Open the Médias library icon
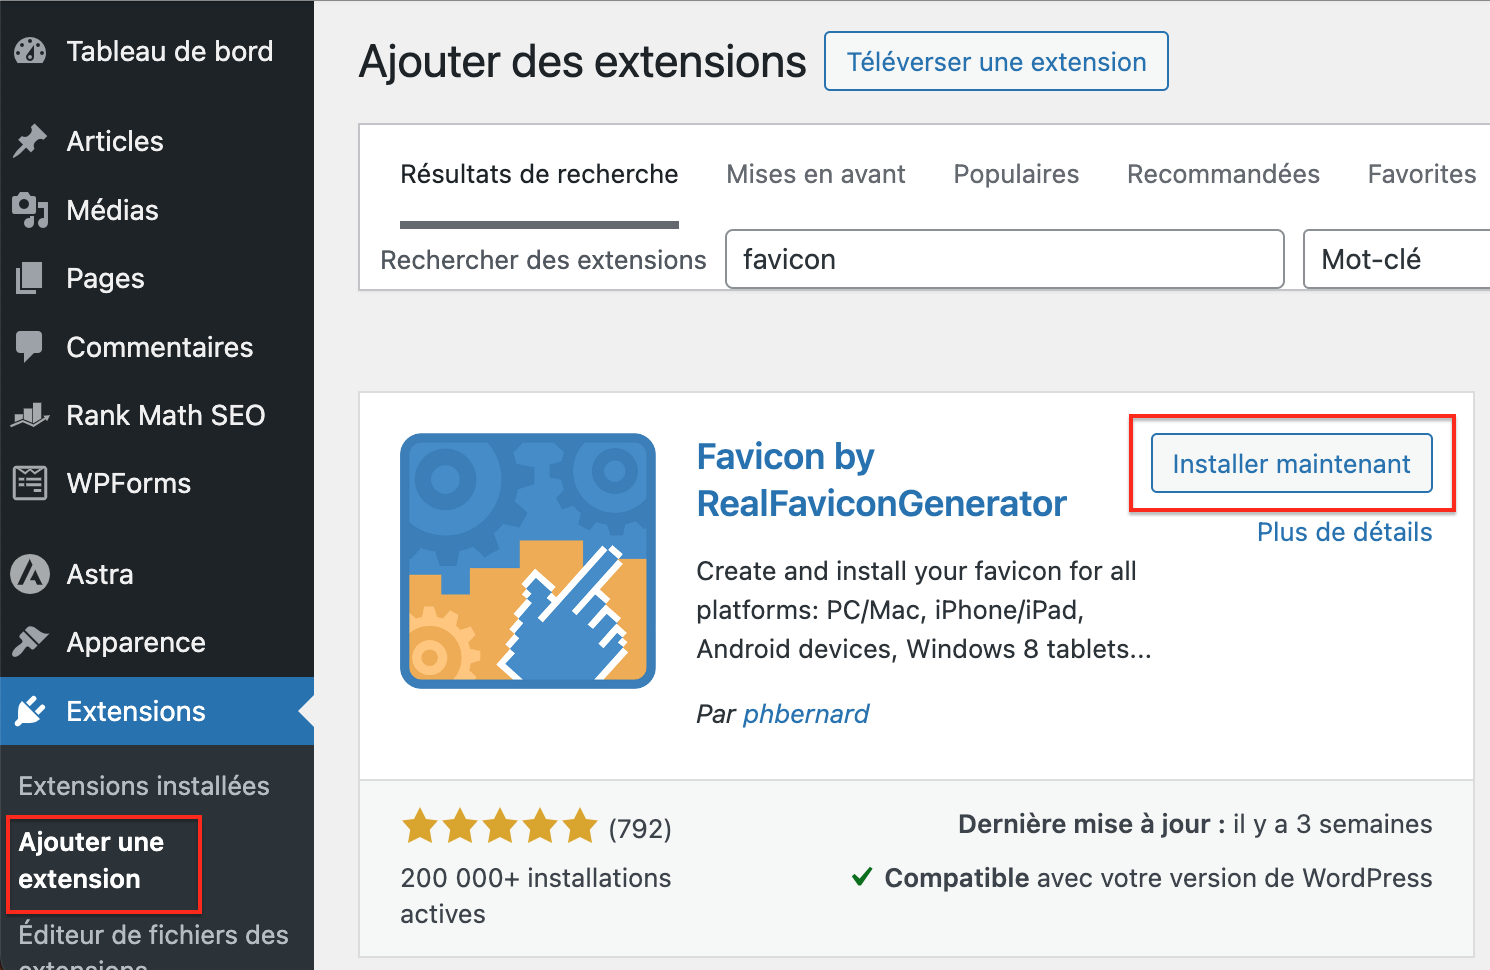This screenshot has height=970, width=1490. point(30,210)
